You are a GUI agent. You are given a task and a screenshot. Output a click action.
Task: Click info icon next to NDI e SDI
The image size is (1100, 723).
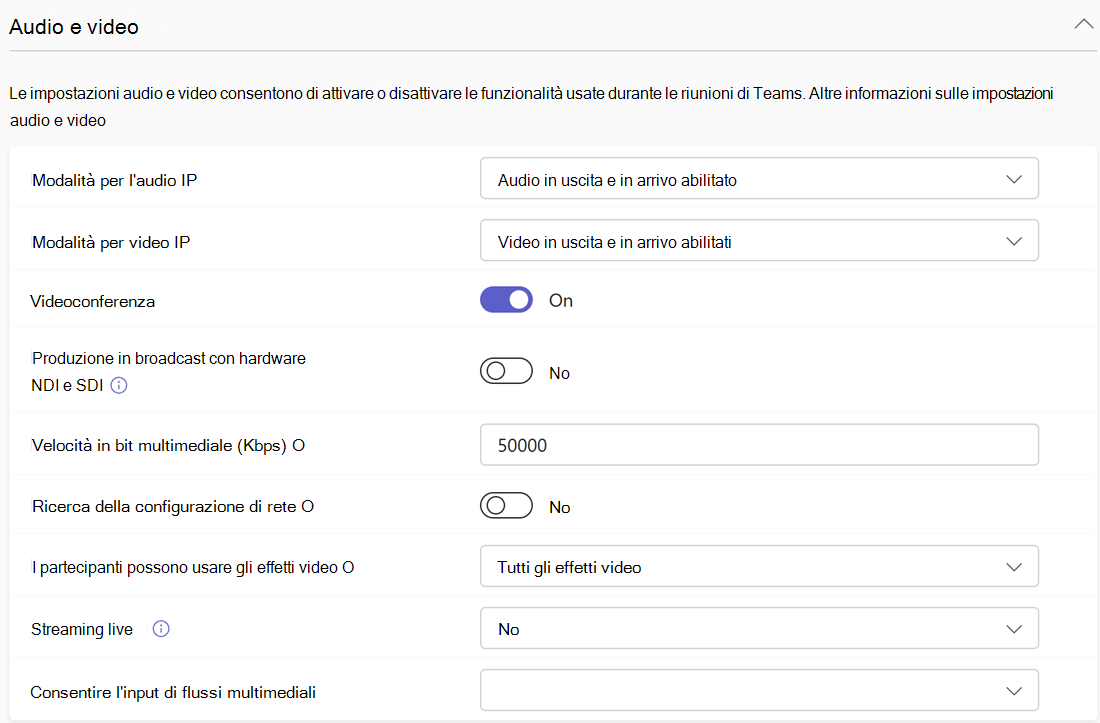(x=119, y=385)
